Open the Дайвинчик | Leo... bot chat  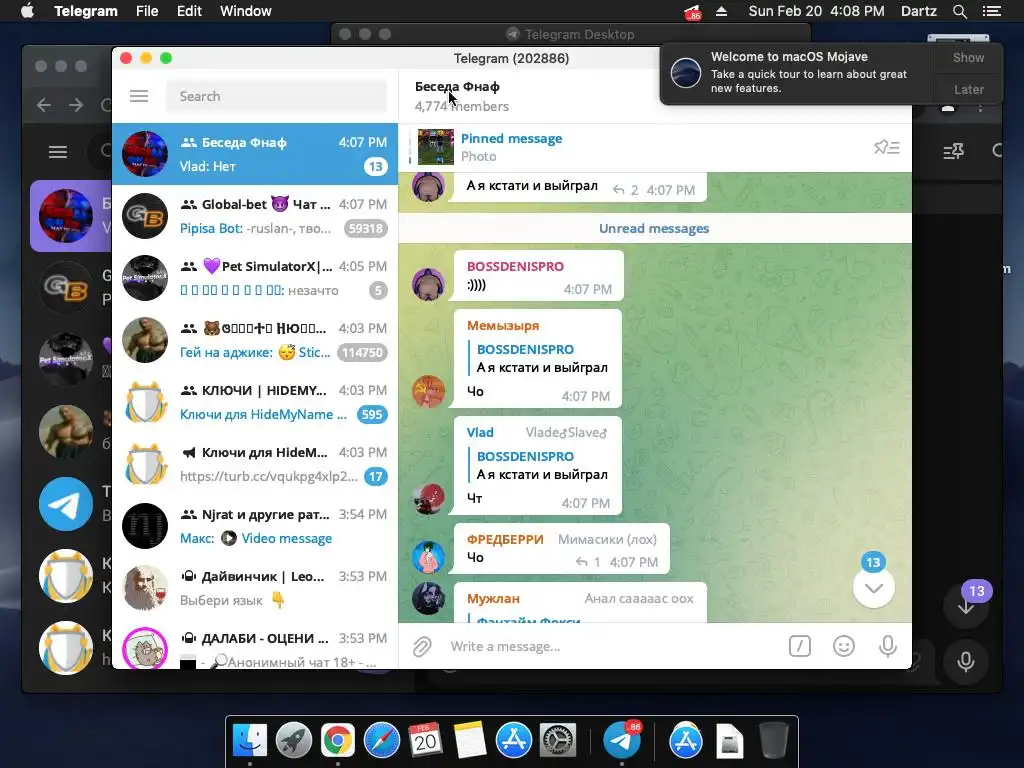pyautogui.click(x=255, y=588)
